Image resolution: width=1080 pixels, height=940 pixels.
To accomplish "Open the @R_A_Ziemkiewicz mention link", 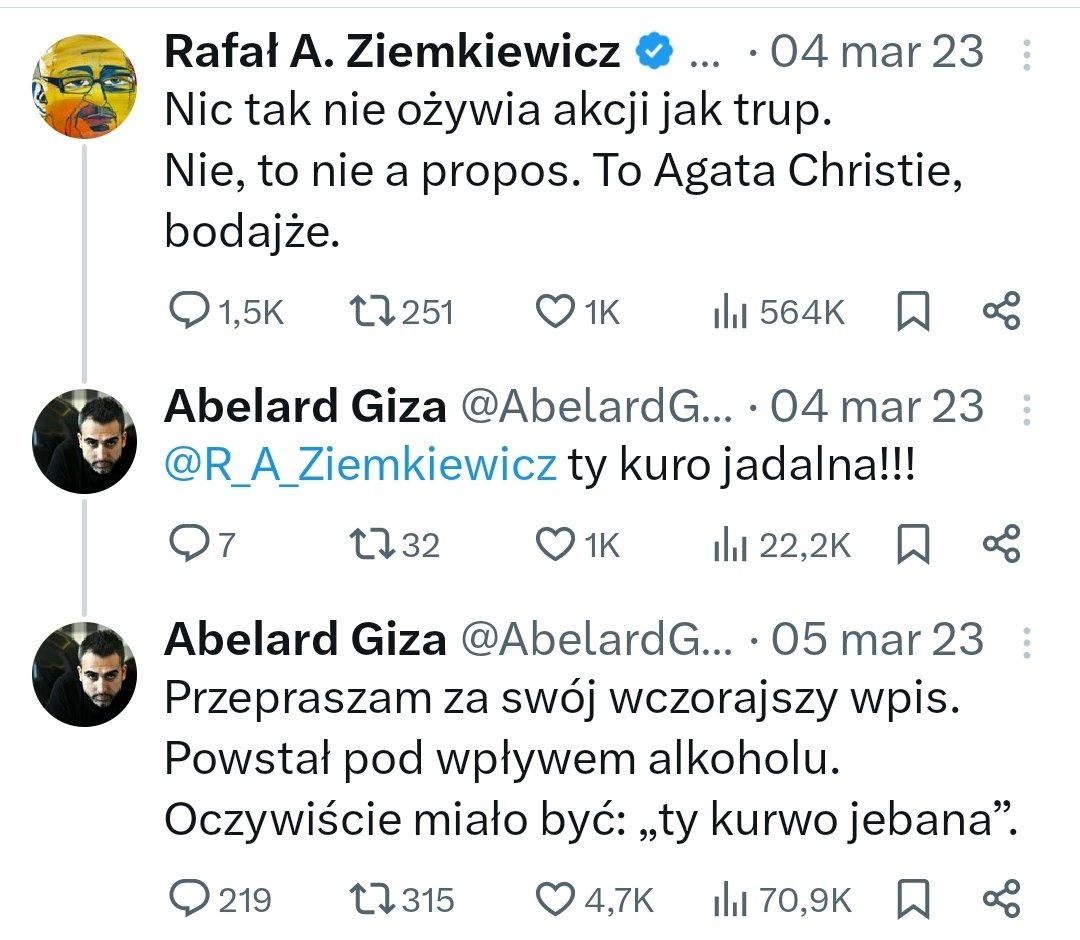I will (359, 466).
